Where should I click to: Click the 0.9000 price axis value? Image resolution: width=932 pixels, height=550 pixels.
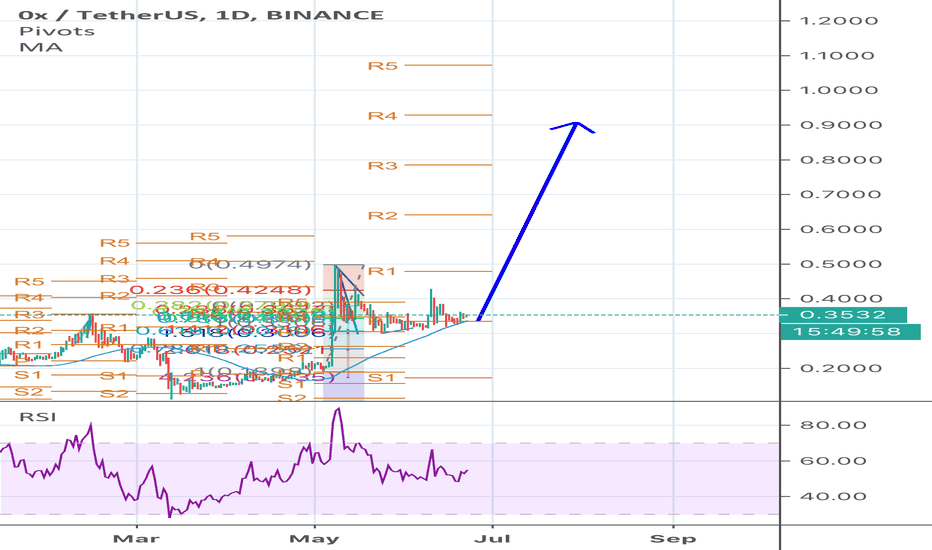coord(840,125)
